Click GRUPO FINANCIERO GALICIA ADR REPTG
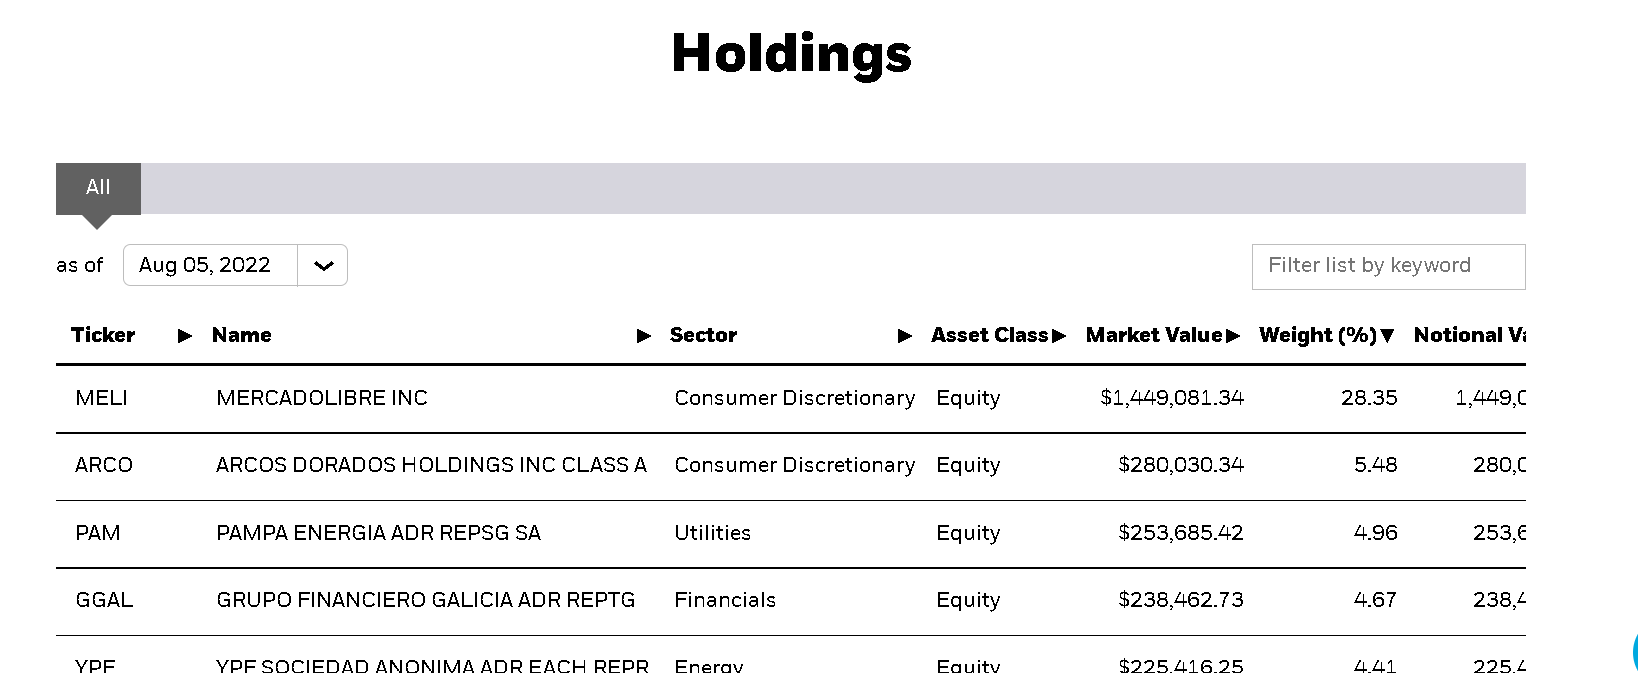The image size is (1638, 673). pyautogui.click(x=425, y=600)
